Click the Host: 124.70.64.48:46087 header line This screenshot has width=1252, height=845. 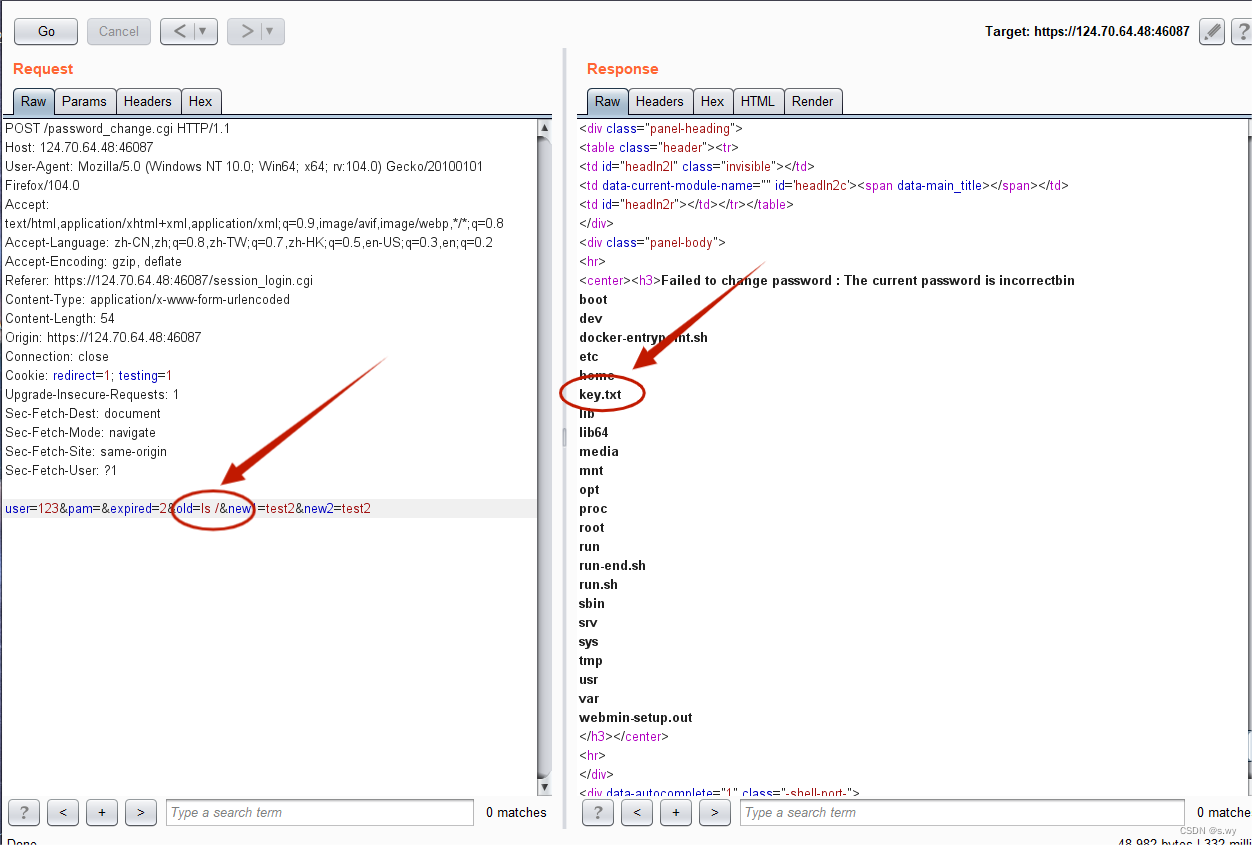(x=79, y=147)
